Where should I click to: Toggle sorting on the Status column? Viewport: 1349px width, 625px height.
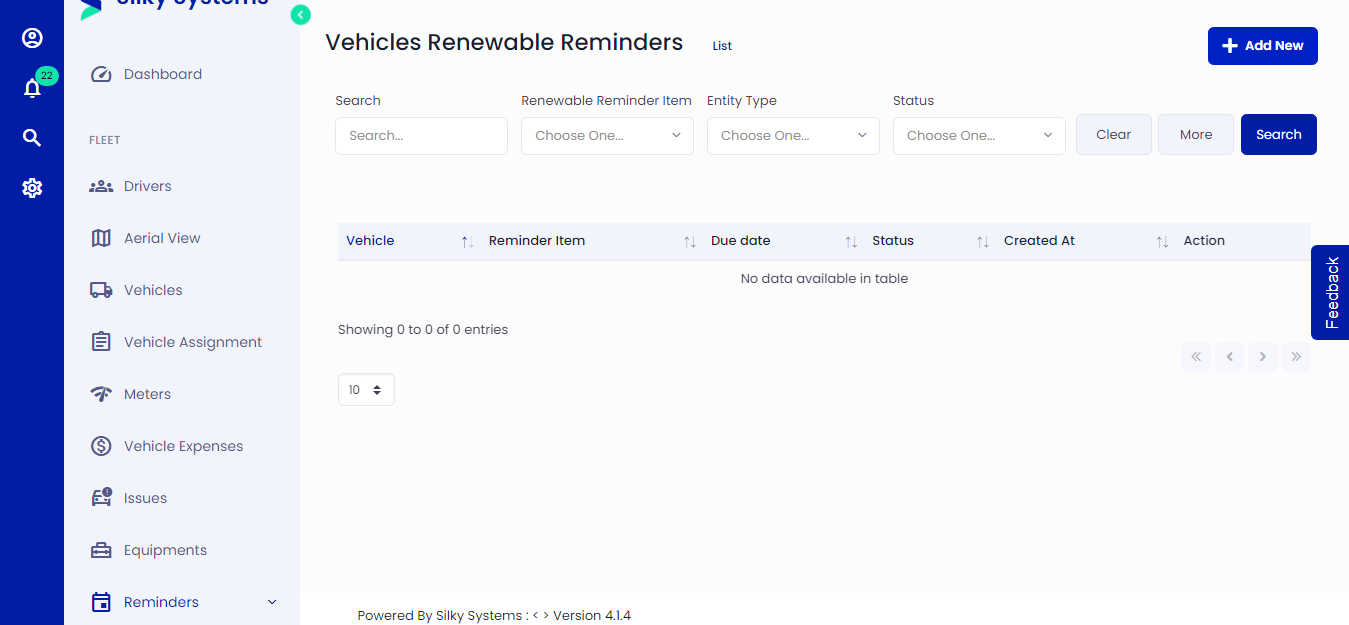[981, 240]
